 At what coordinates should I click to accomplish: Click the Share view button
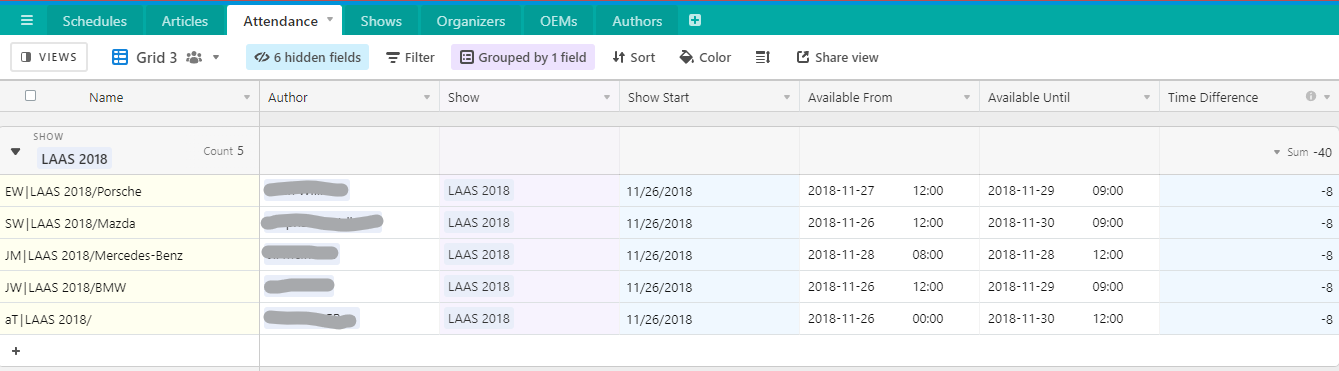click(x=838, y=57)
